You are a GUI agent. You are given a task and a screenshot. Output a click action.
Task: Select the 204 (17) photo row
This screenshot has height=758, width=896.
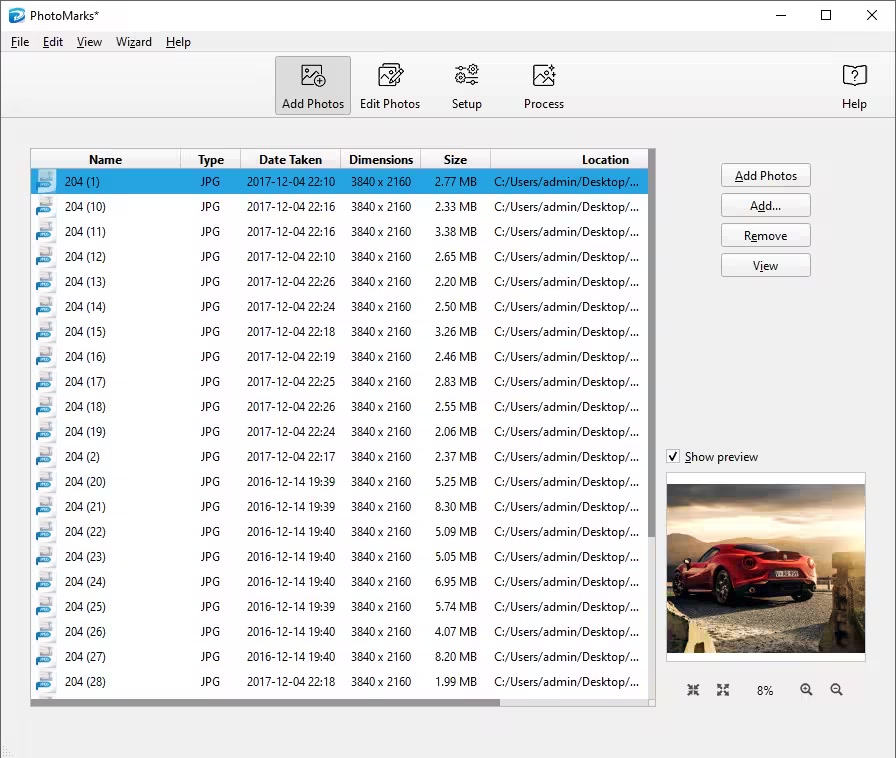pos(340,382)
